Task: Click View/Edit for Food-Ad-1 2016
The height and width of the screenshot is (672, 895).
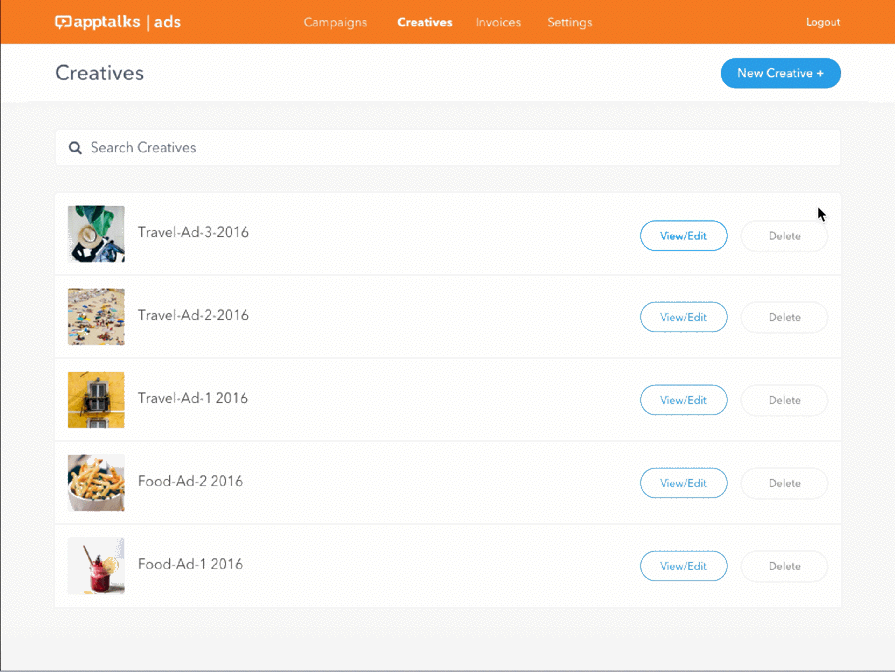Action: point(683,565)
